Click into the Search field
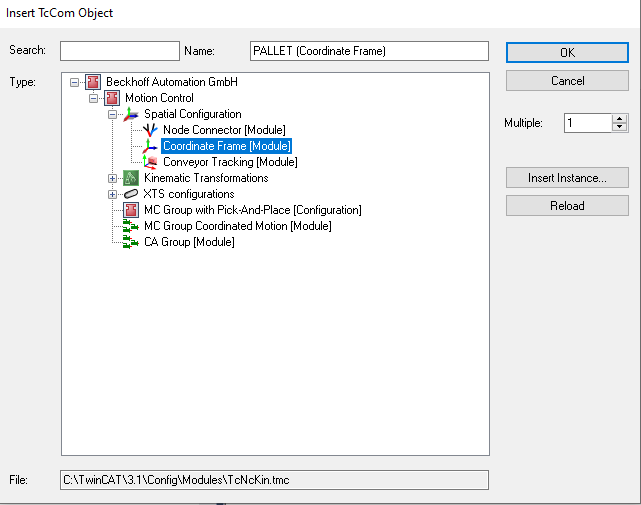The image size is (641, 505). 120,51
